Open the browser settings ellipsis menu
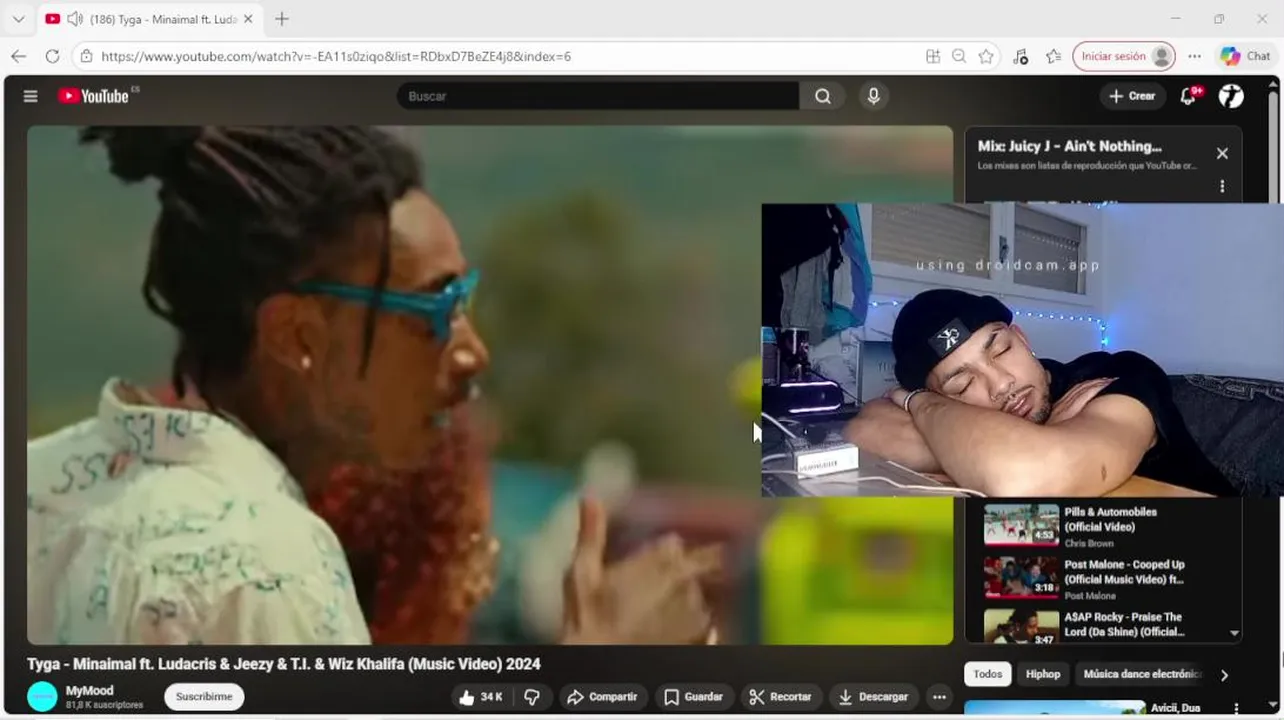1284x720 pixels. coord(1194,56)
